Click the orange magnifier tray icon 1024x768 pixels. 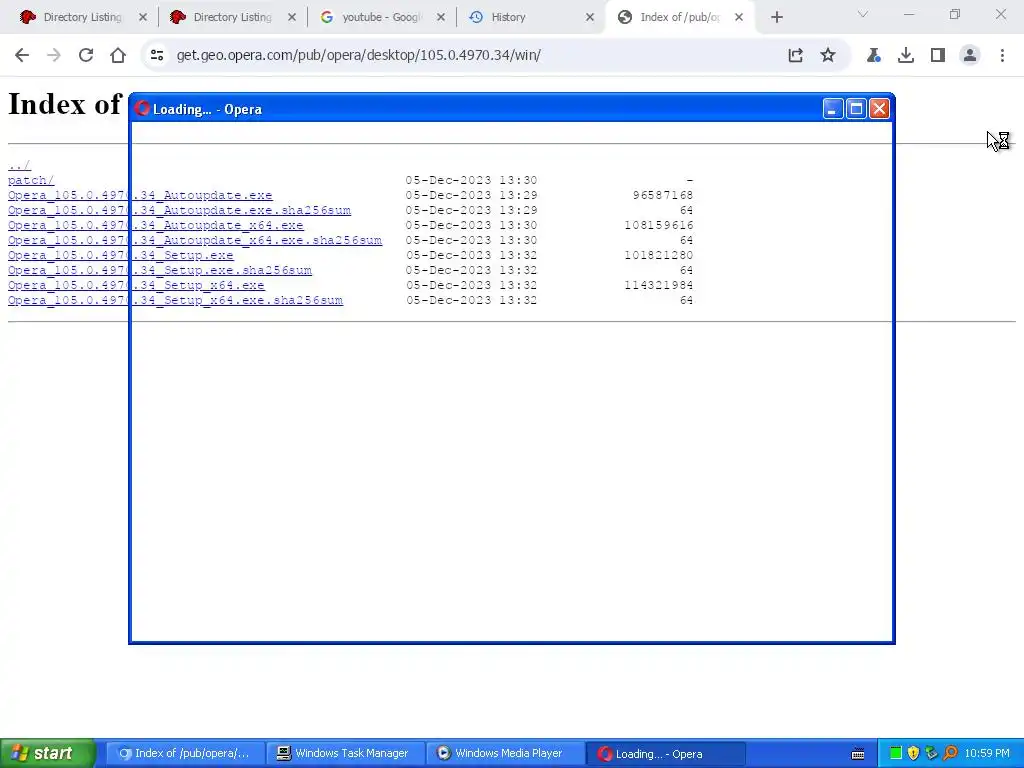[x=950, y=754]
